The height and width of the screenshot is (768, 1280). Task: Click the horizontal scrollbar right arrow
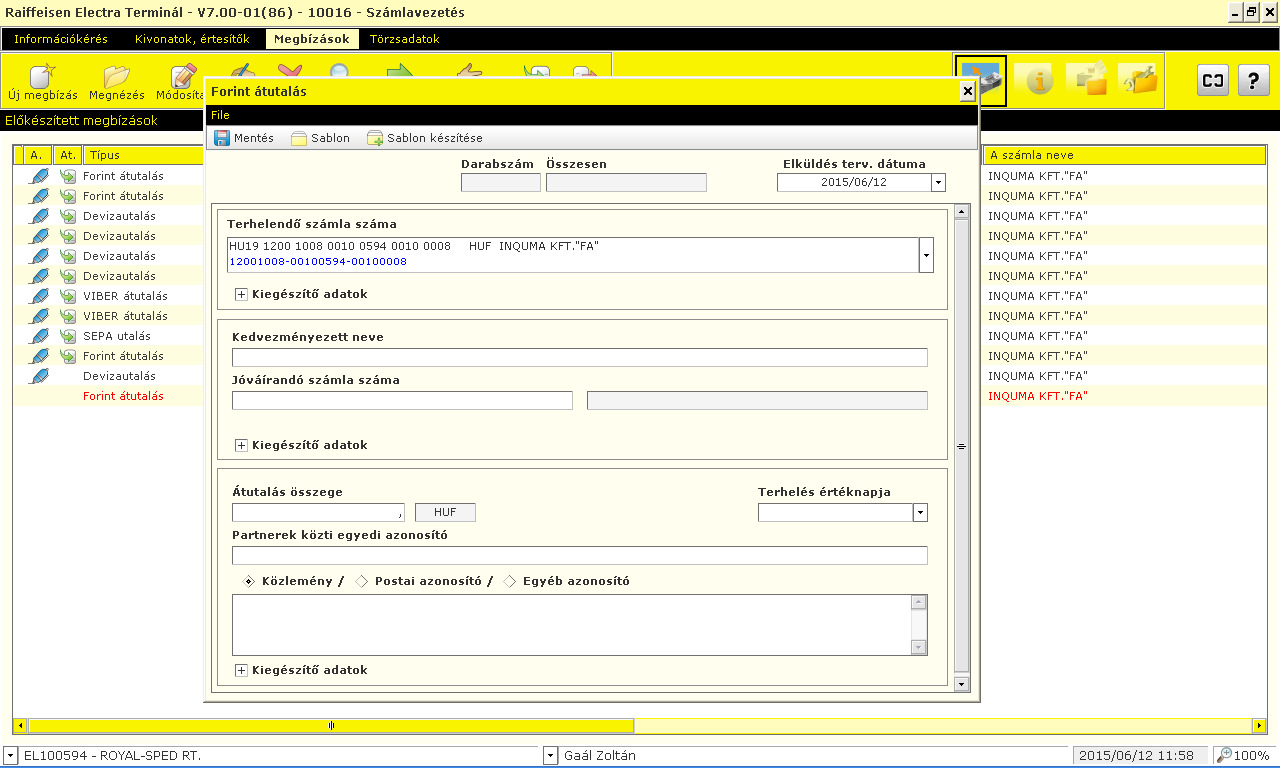click(1259, 726)
